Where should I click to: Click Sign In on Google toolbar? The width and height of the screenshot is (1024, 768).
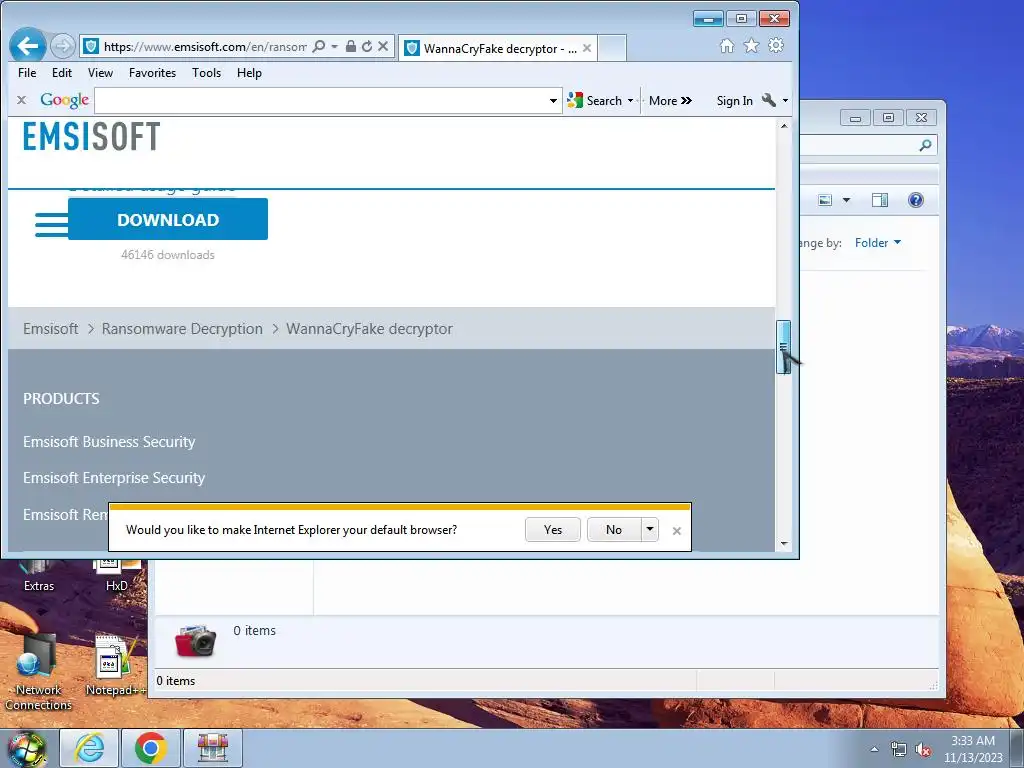tap(735, 101)
